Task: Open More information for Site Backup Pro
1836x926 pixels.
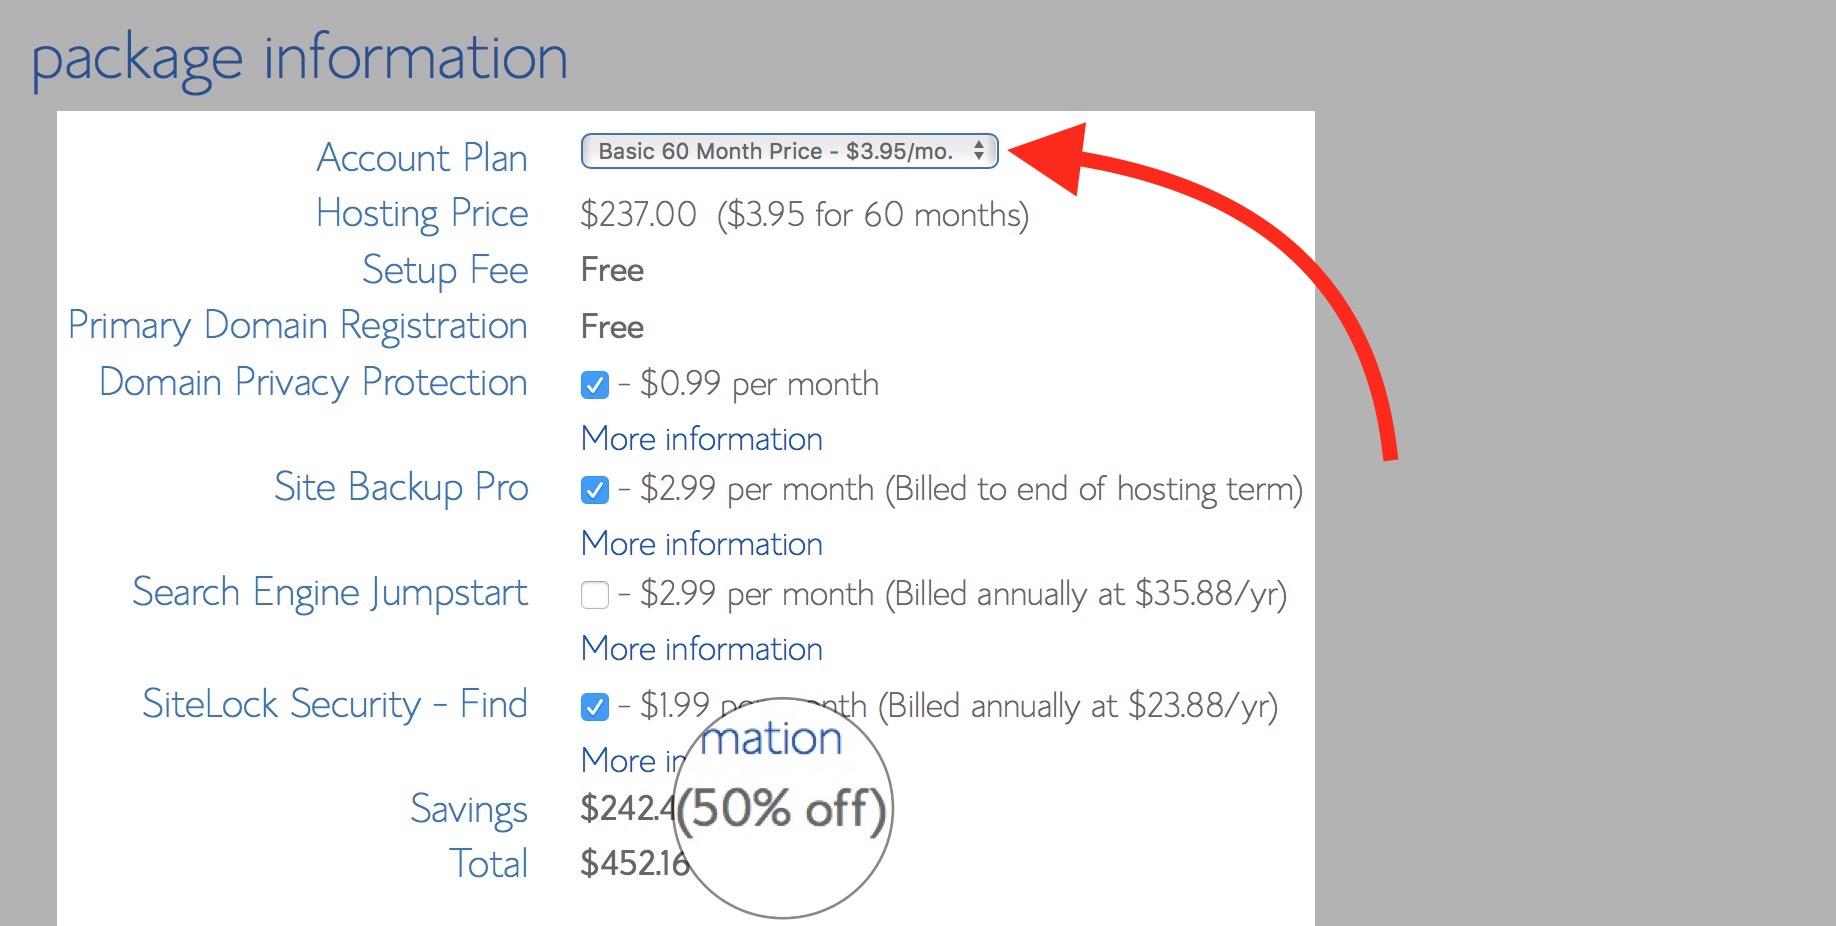Action: [701, 543]
